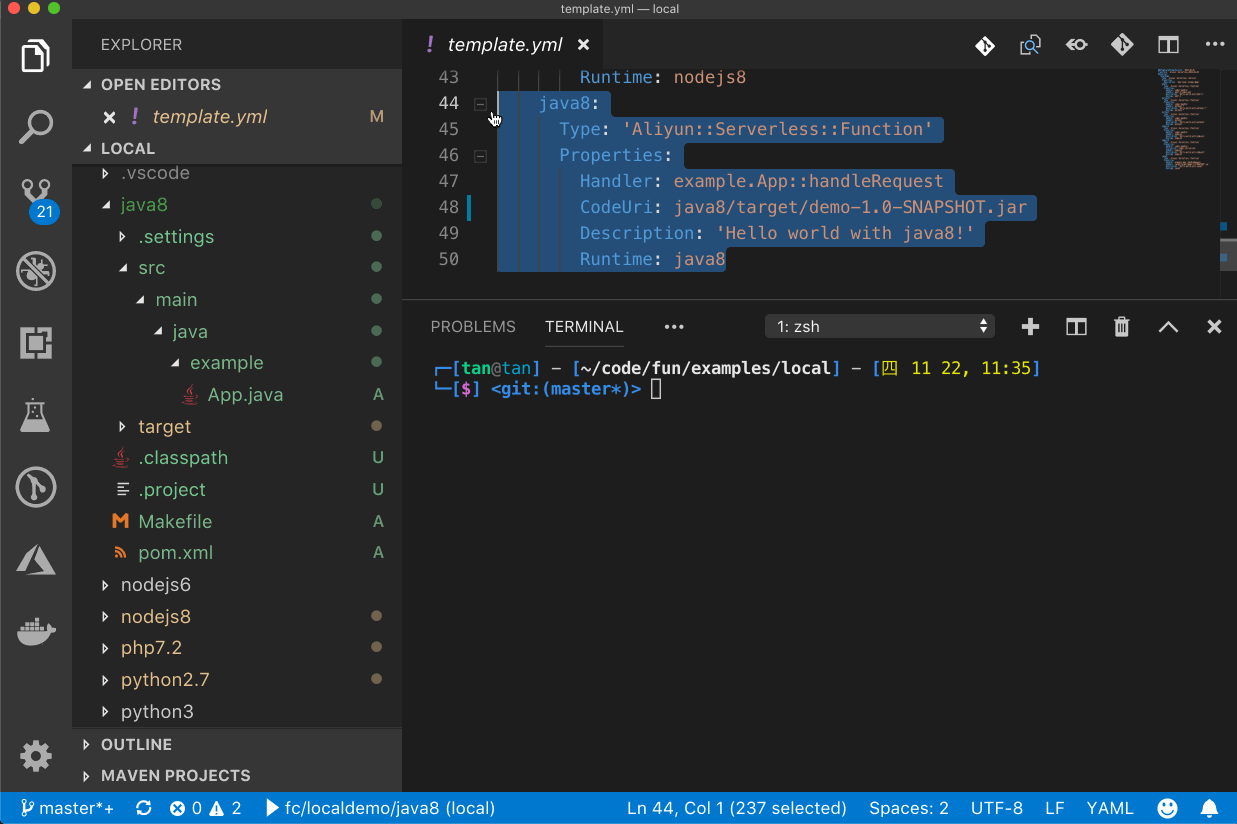Image resolution: width=1237 pixels, height=824 pixels.
Task: Open the Extensions view icon
Action: (36, 344)
